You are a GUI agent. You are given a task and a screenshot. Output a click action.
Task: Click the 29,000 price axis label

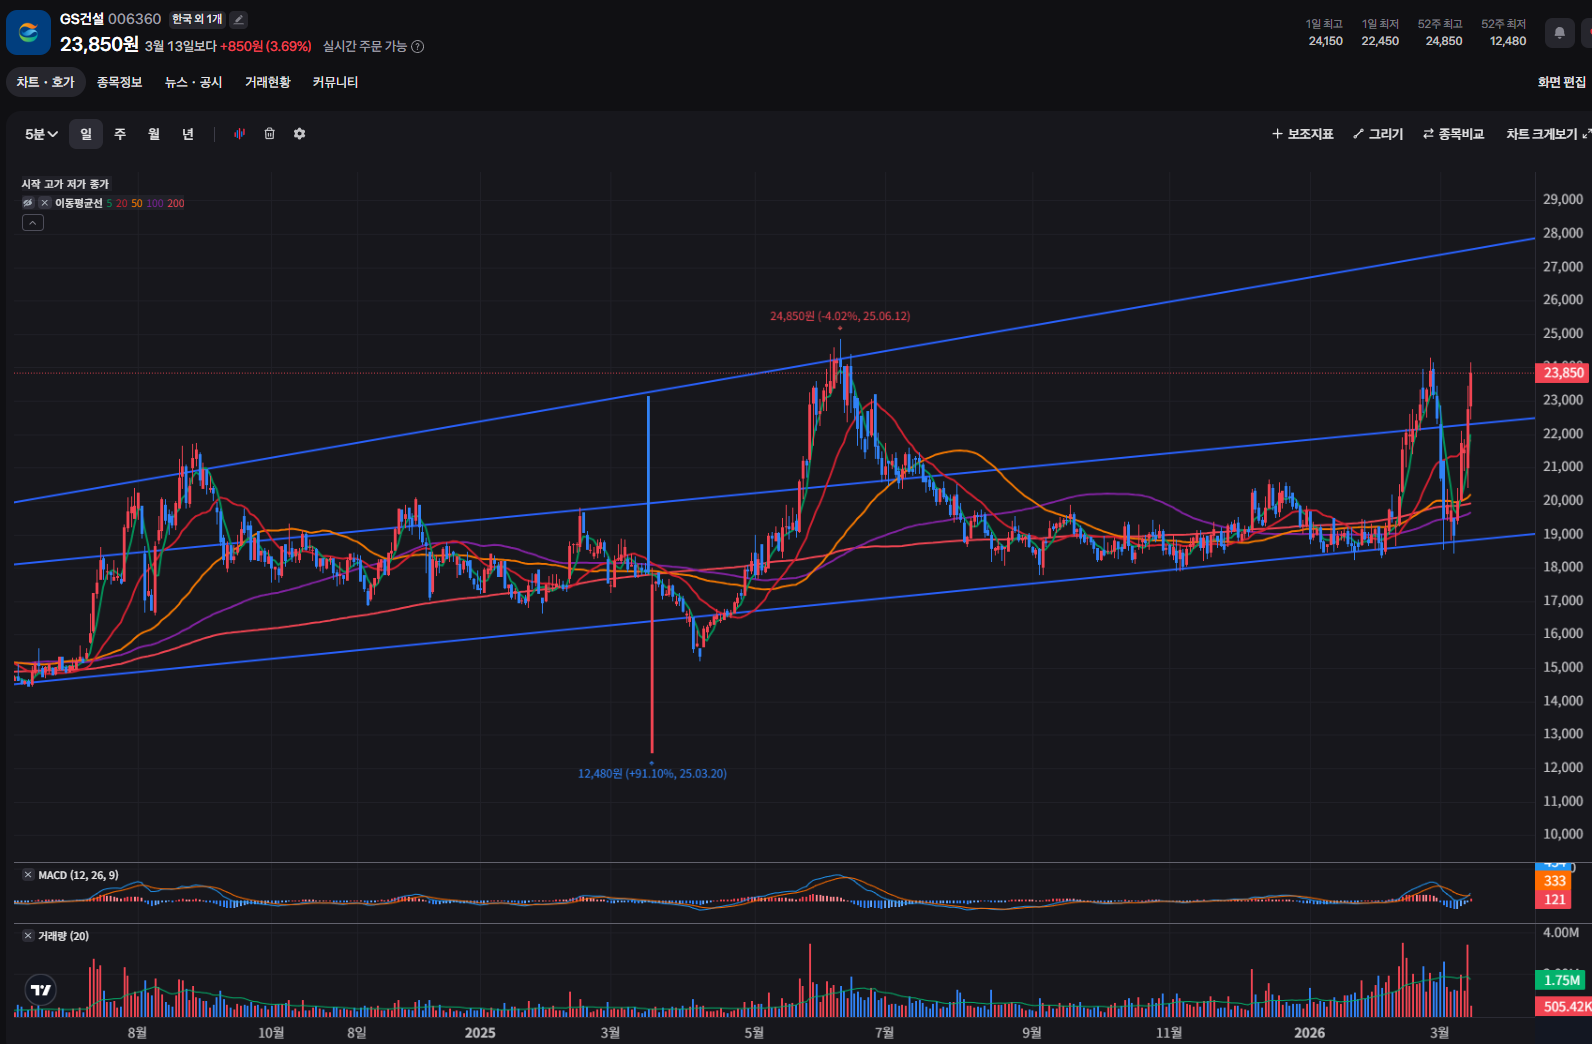point(1563,199)
